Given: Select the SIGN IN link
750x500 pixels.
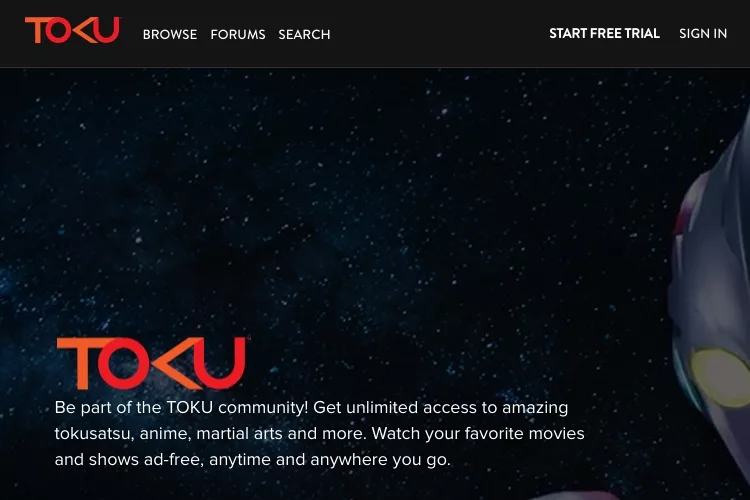Looking at the screenshot, I should [x=703, y=33].
